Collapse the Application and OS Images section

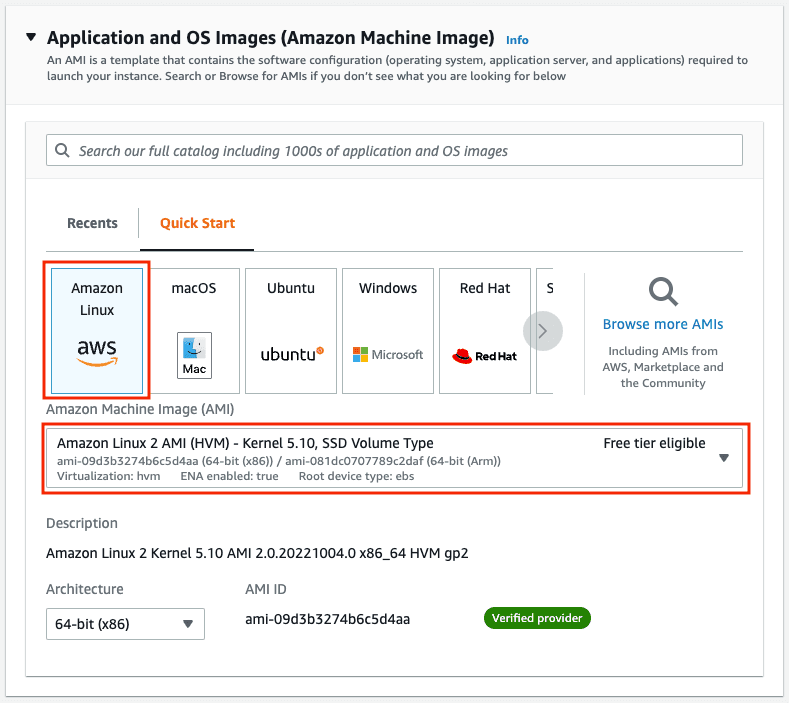tap(31, 37)
